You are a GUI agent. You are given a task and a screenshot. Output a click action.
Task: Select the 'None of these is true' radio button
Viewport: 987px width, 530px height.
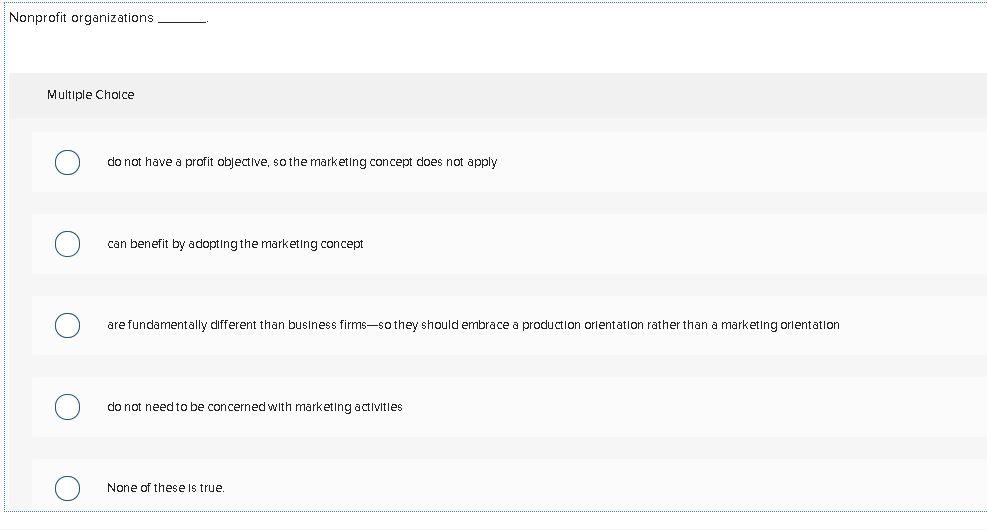coord(67,488)
